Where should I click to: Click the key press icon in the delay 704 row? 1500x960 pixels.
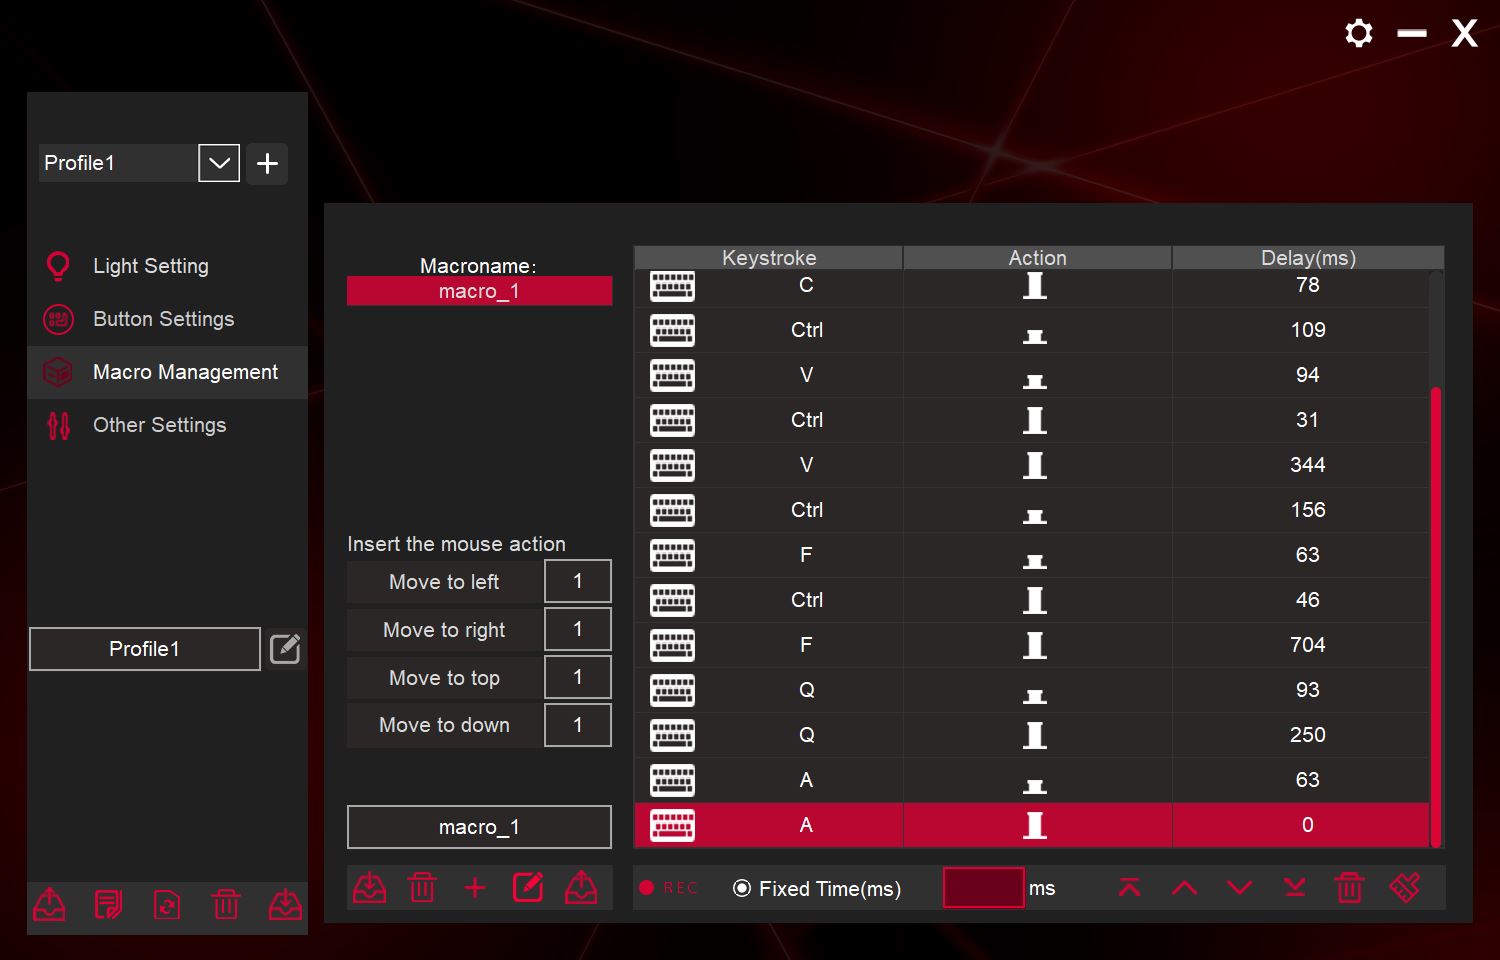point(1035,645)
